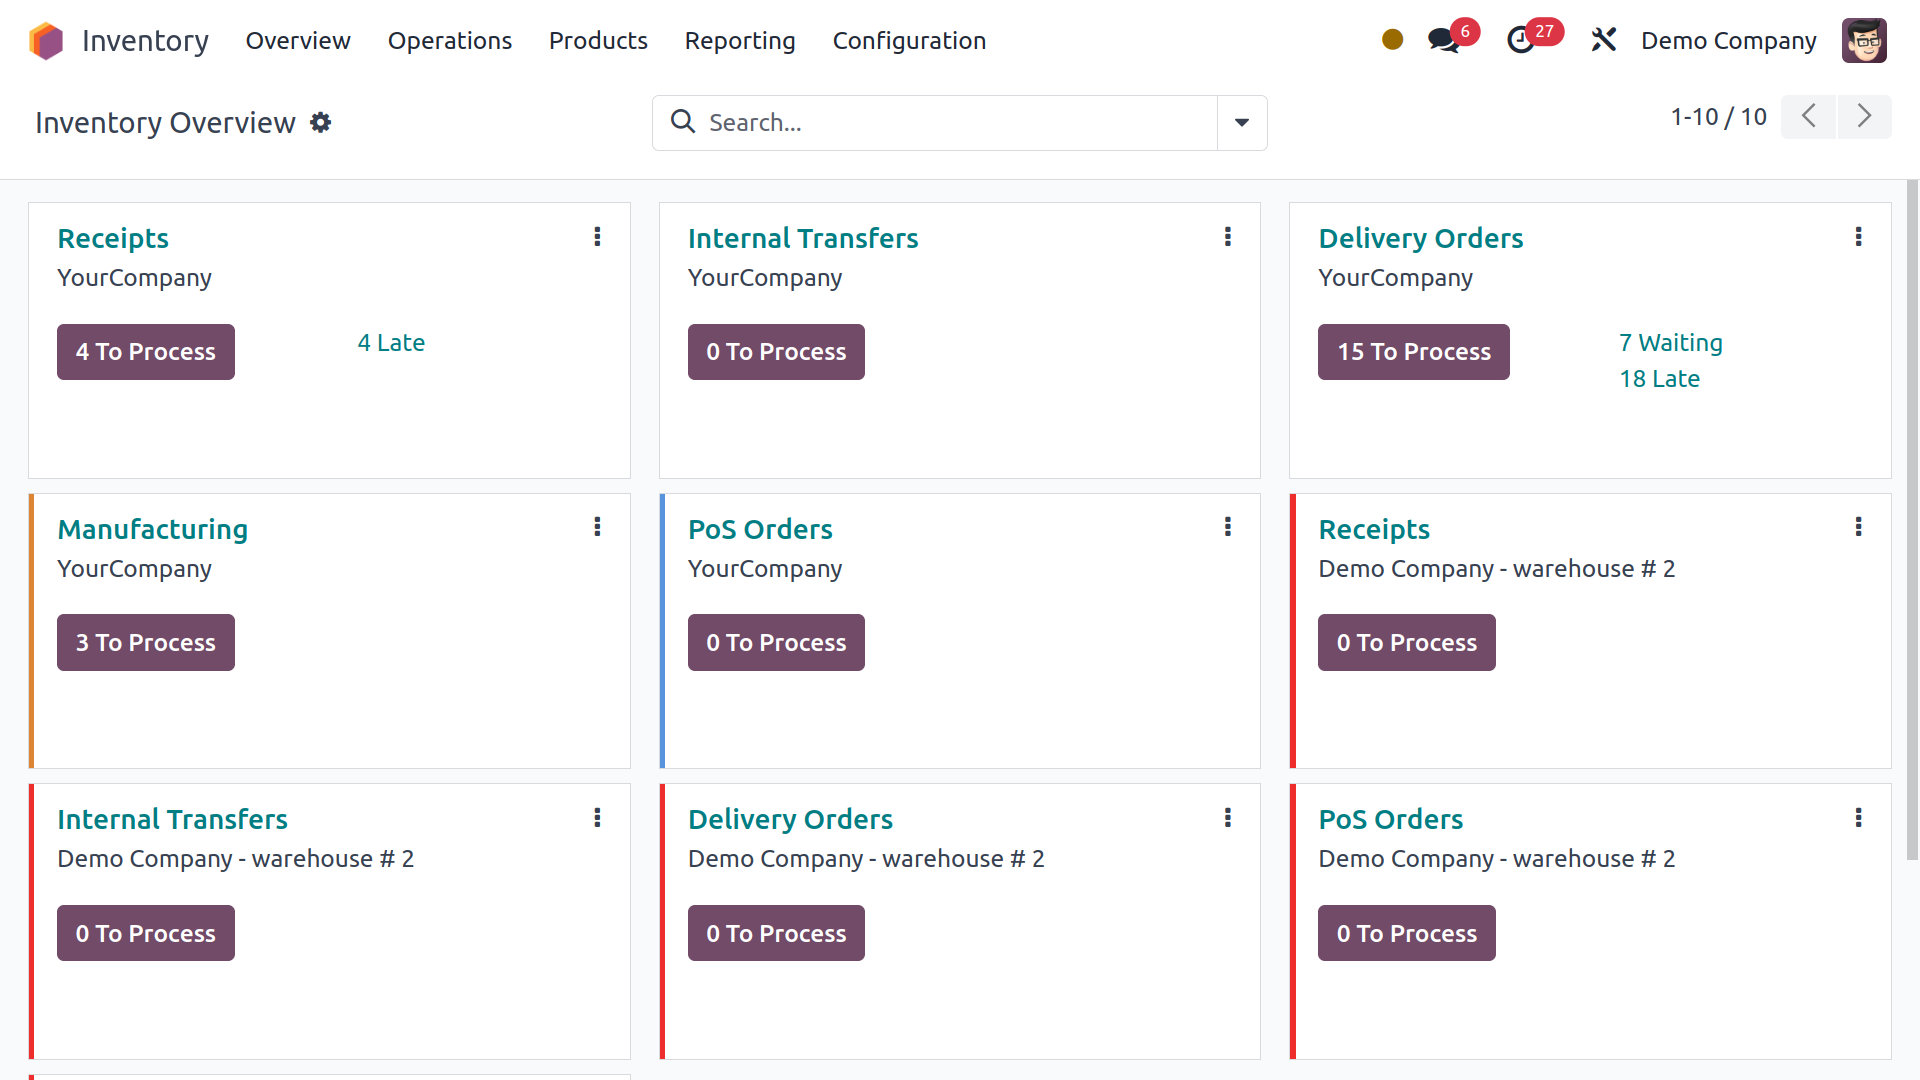Open kebab menu on YourCompany PoS Orders card

1228,527
